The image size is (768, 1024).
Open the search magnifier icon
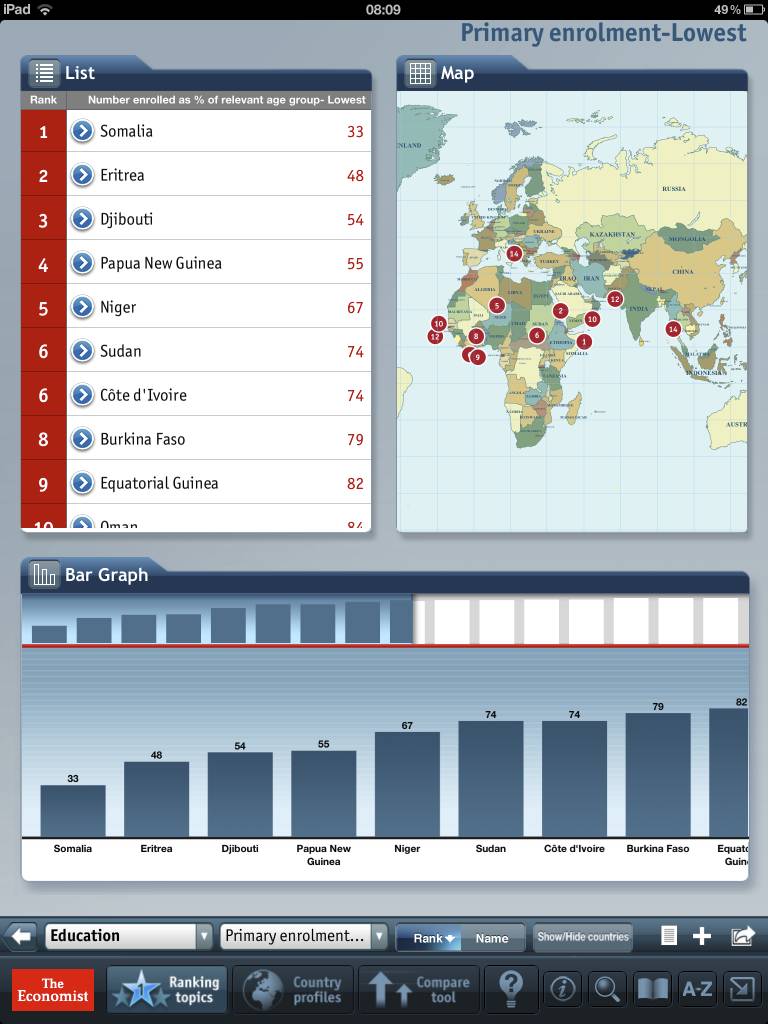click(607, 989)
